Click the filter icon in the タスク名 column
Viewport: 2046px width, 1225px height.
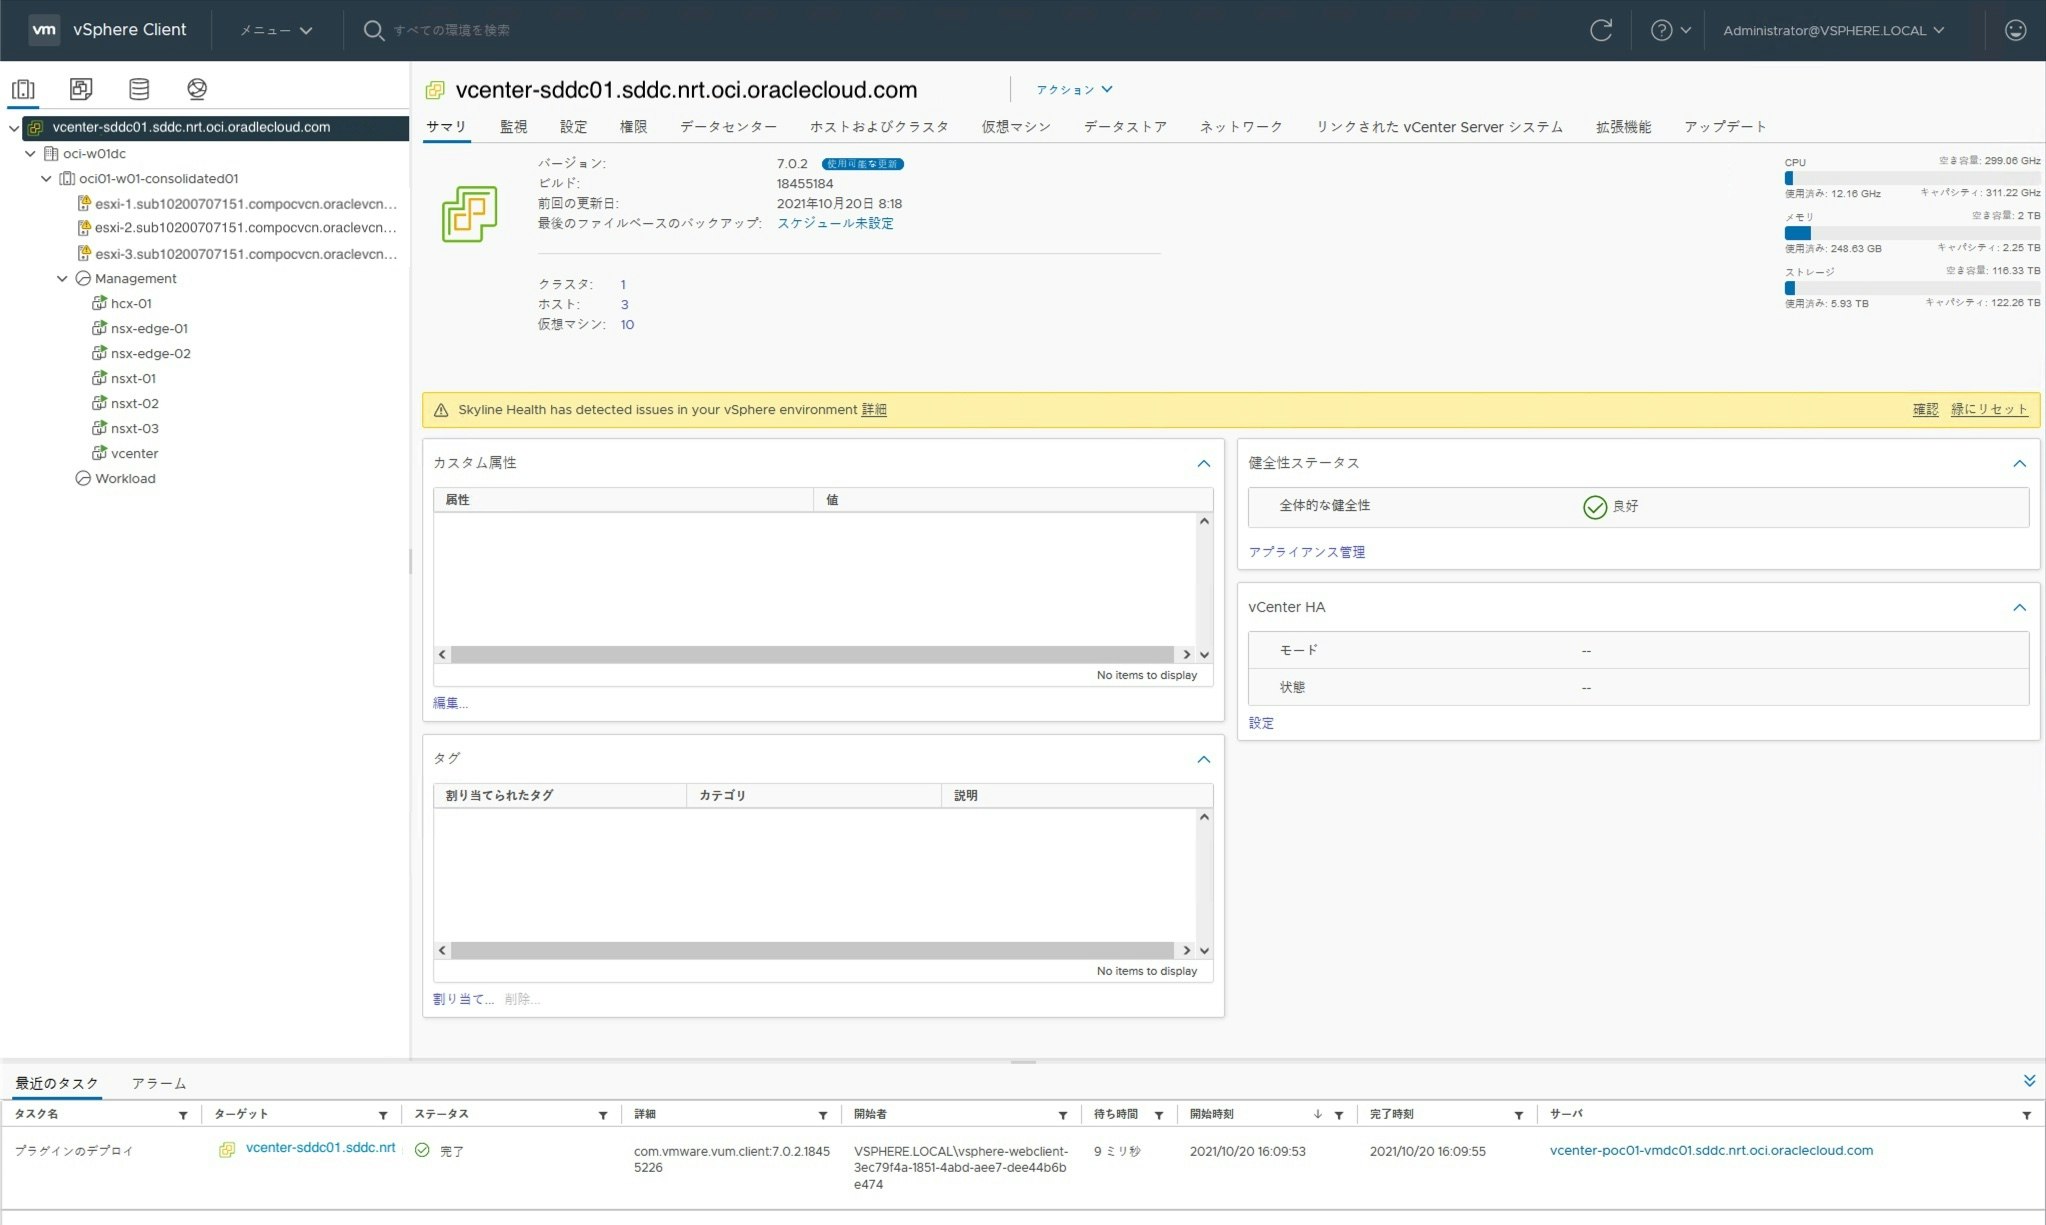coord(183,1115)
